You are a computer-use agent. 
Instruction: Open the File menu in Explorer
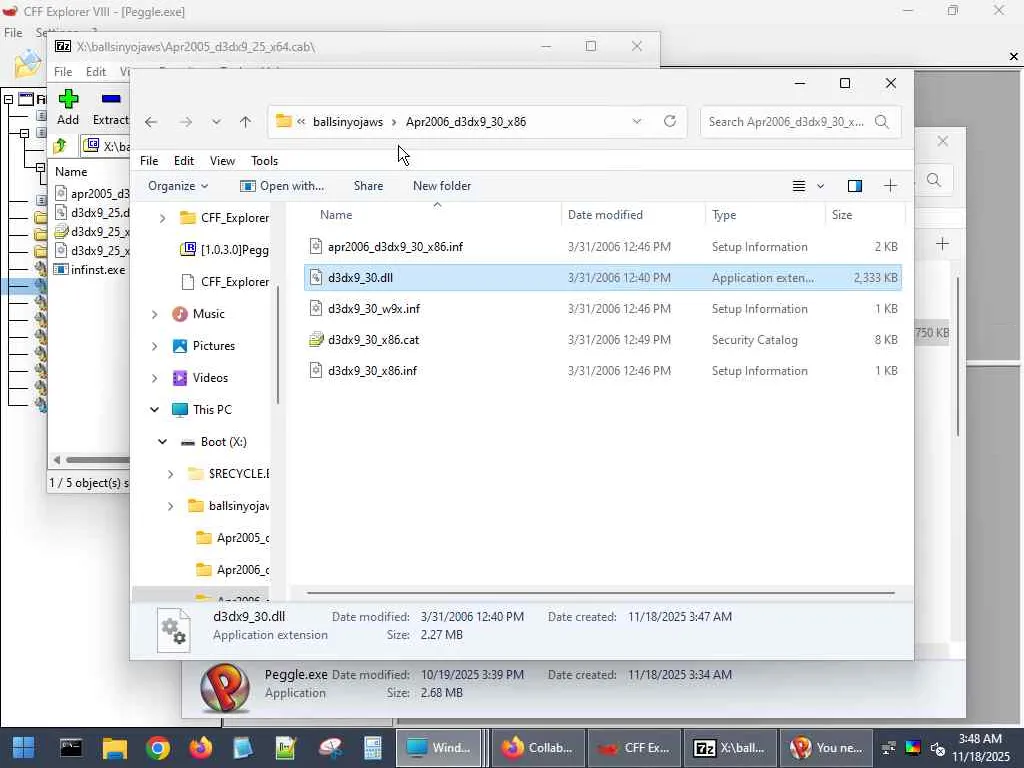149,161
